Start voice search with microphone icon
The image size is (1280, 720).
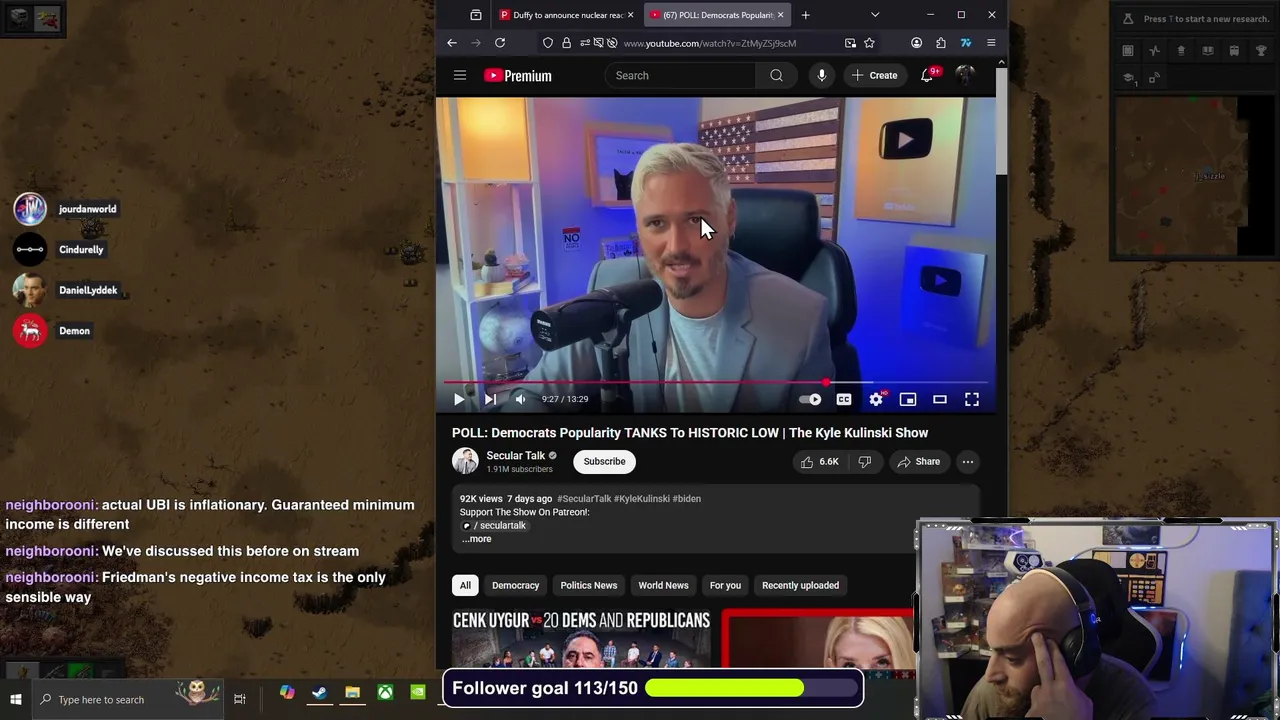click(821, 75)
